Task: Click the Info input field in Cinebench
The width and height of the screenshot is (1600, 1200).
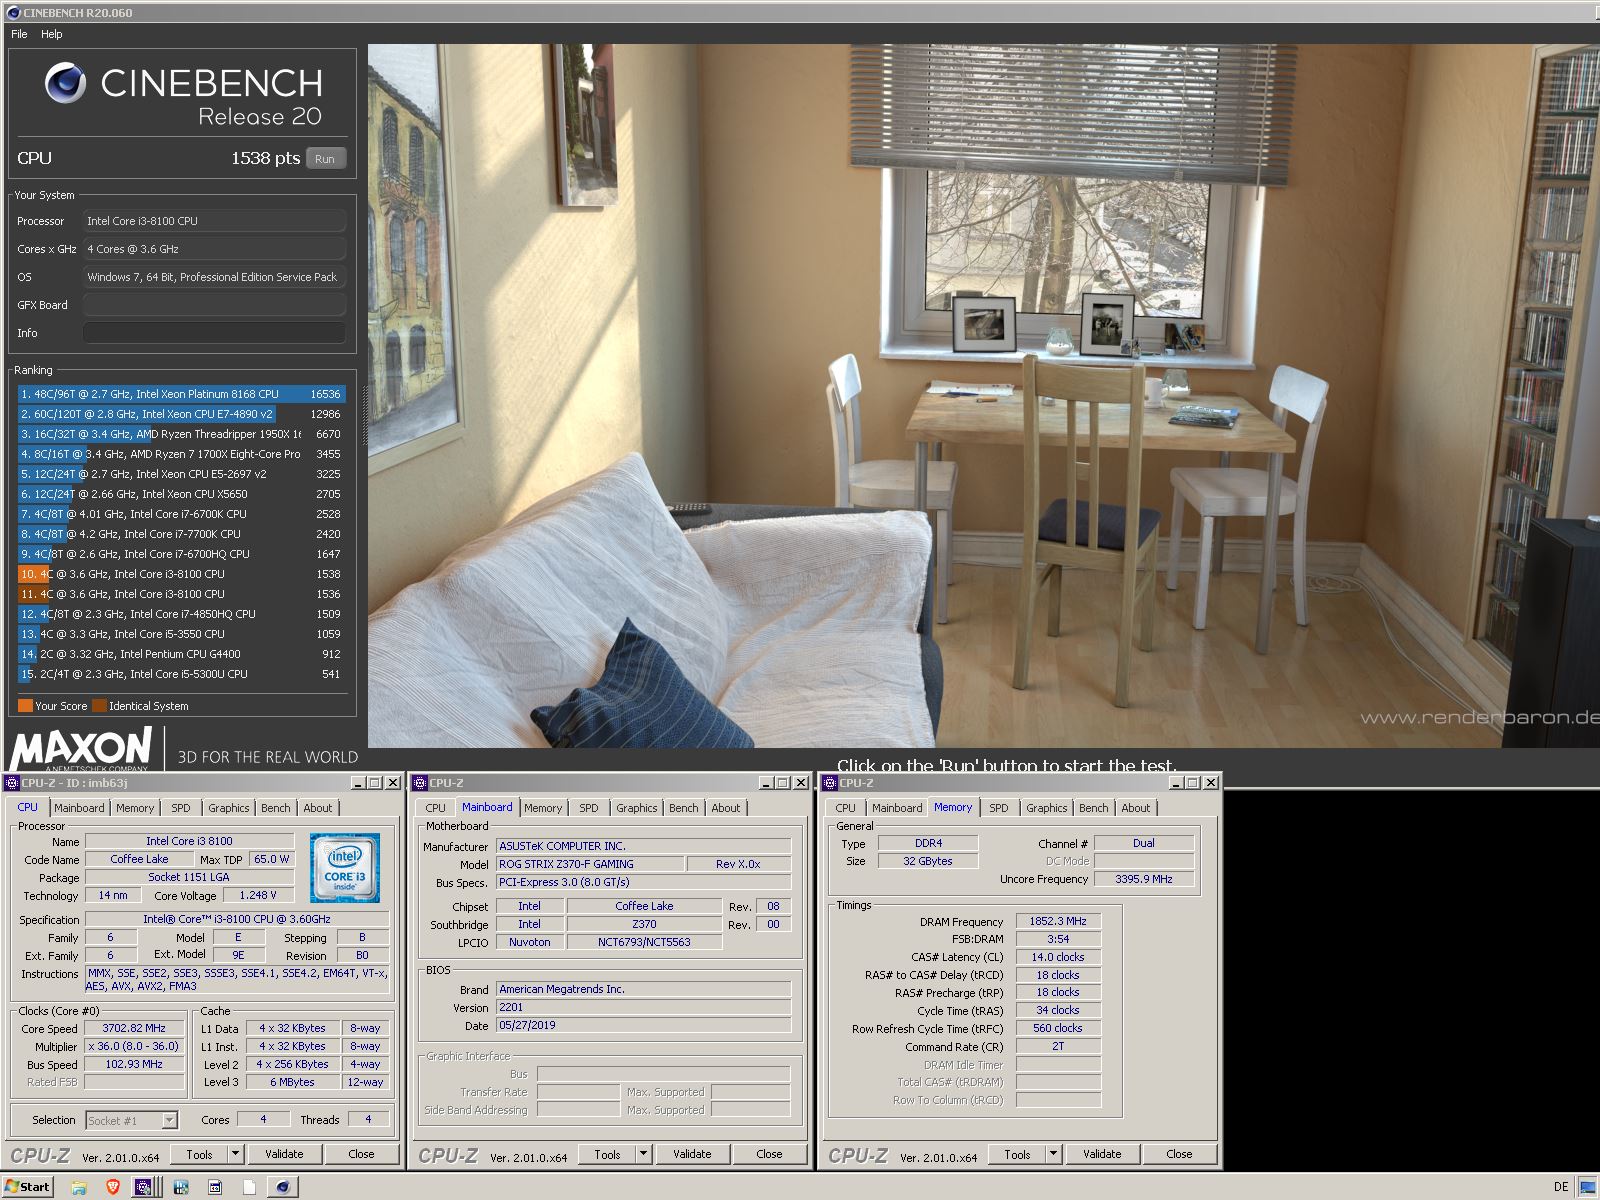Action: click(x=214, y=333)
